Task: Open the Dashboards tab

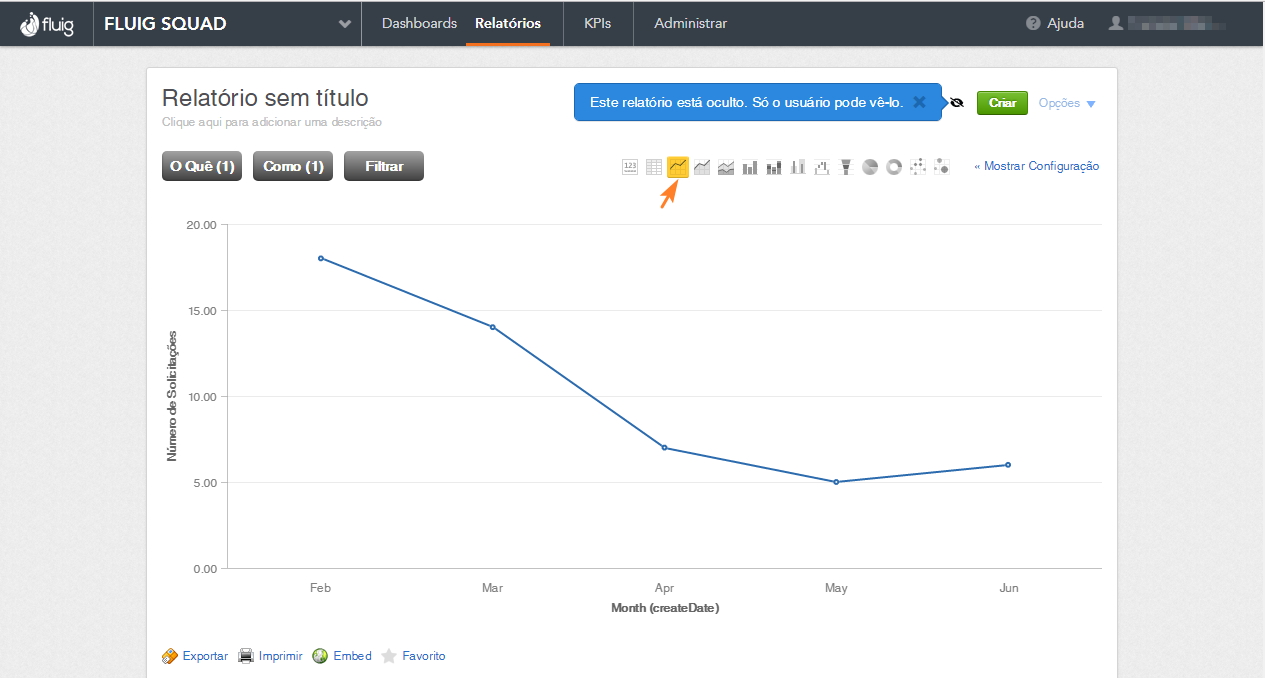Action: coord(419,23)
